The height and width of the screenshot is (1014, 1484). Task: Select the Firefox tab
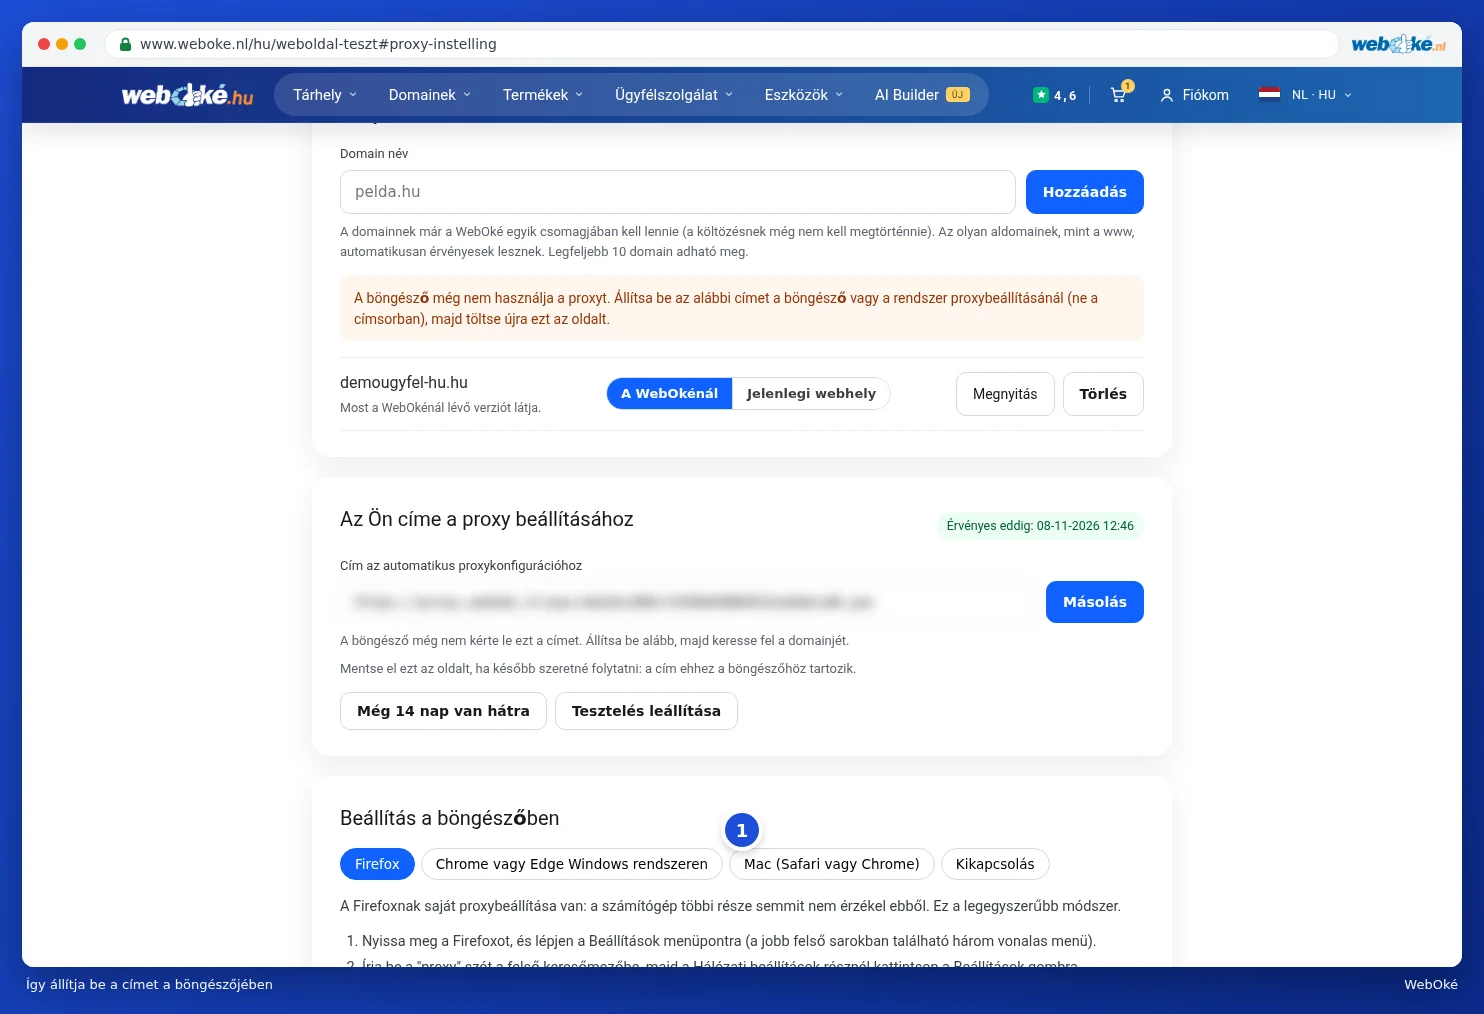[377, 864]
